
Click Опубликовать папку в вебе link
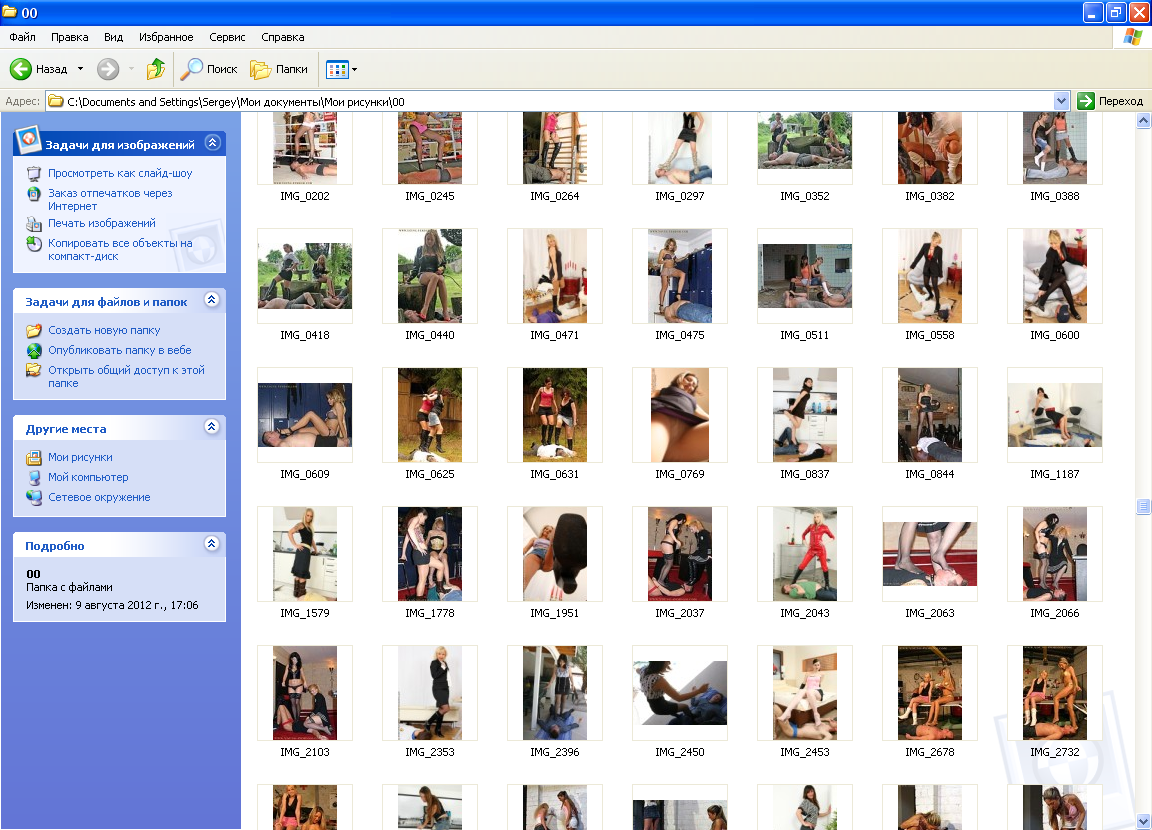click(x=120, y=350)
